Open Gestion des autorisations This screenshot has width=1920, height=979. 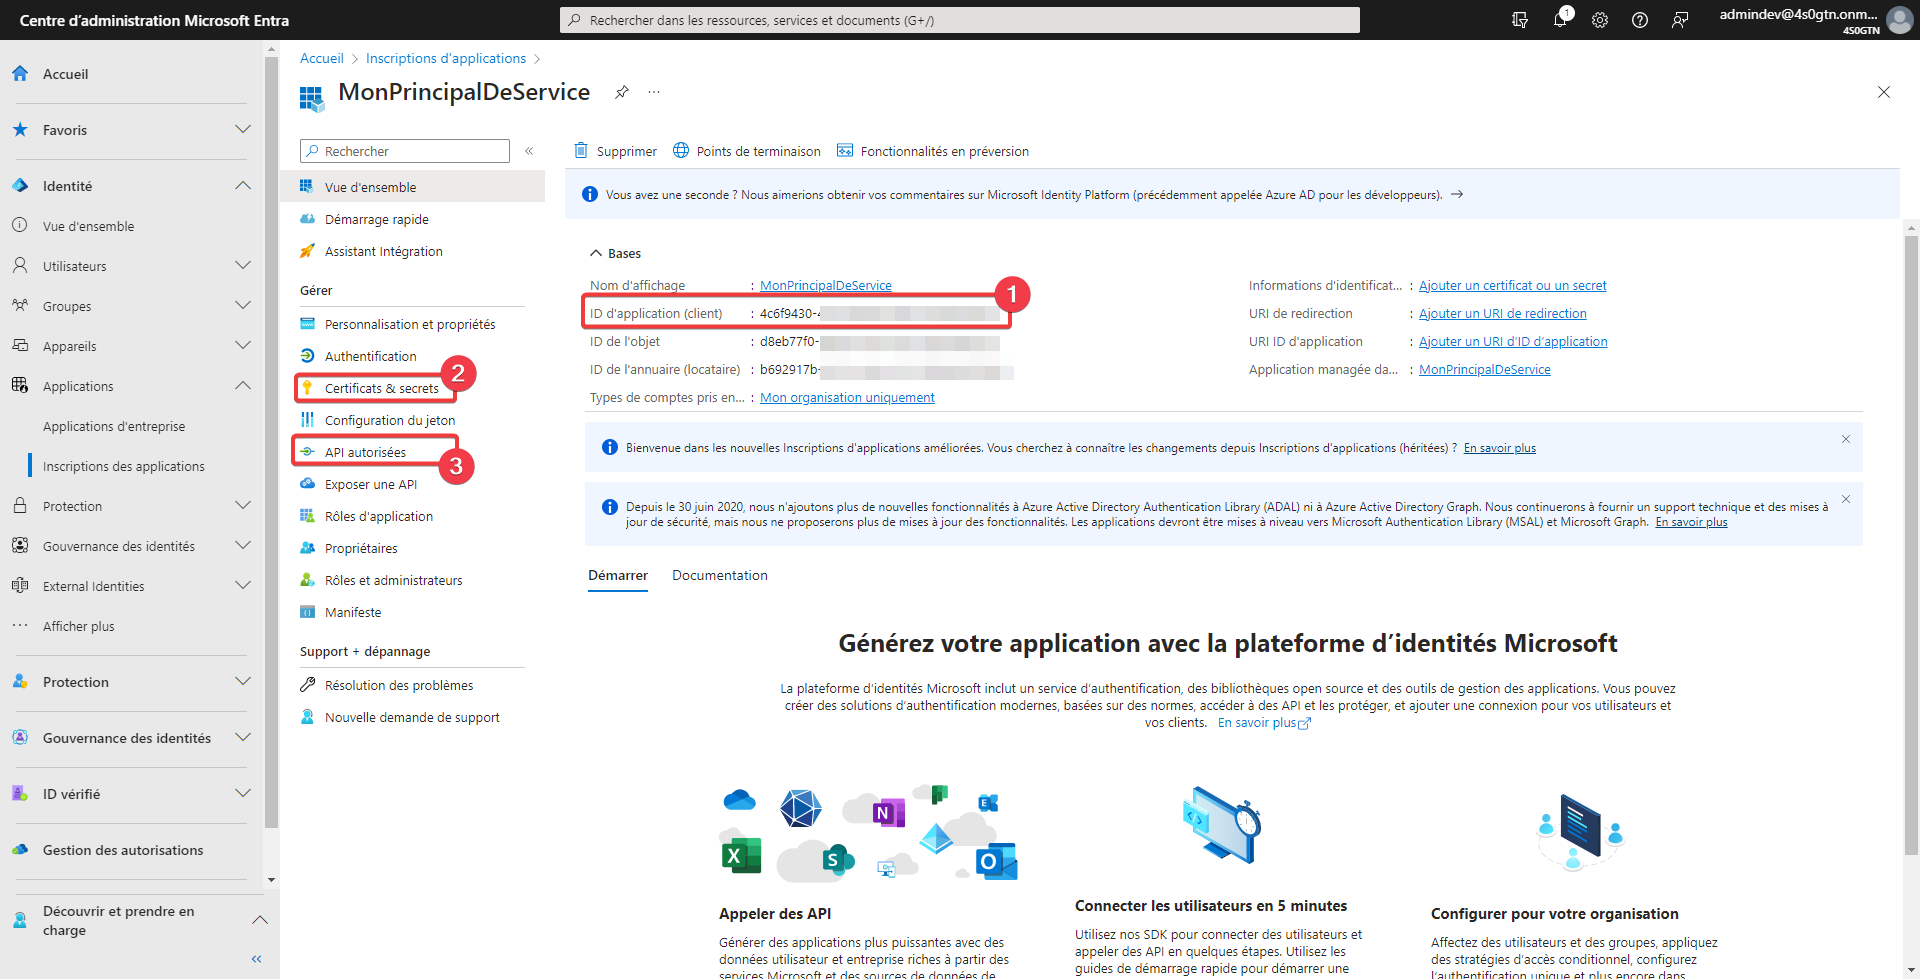pyautogui.click(x=123, y=850)
